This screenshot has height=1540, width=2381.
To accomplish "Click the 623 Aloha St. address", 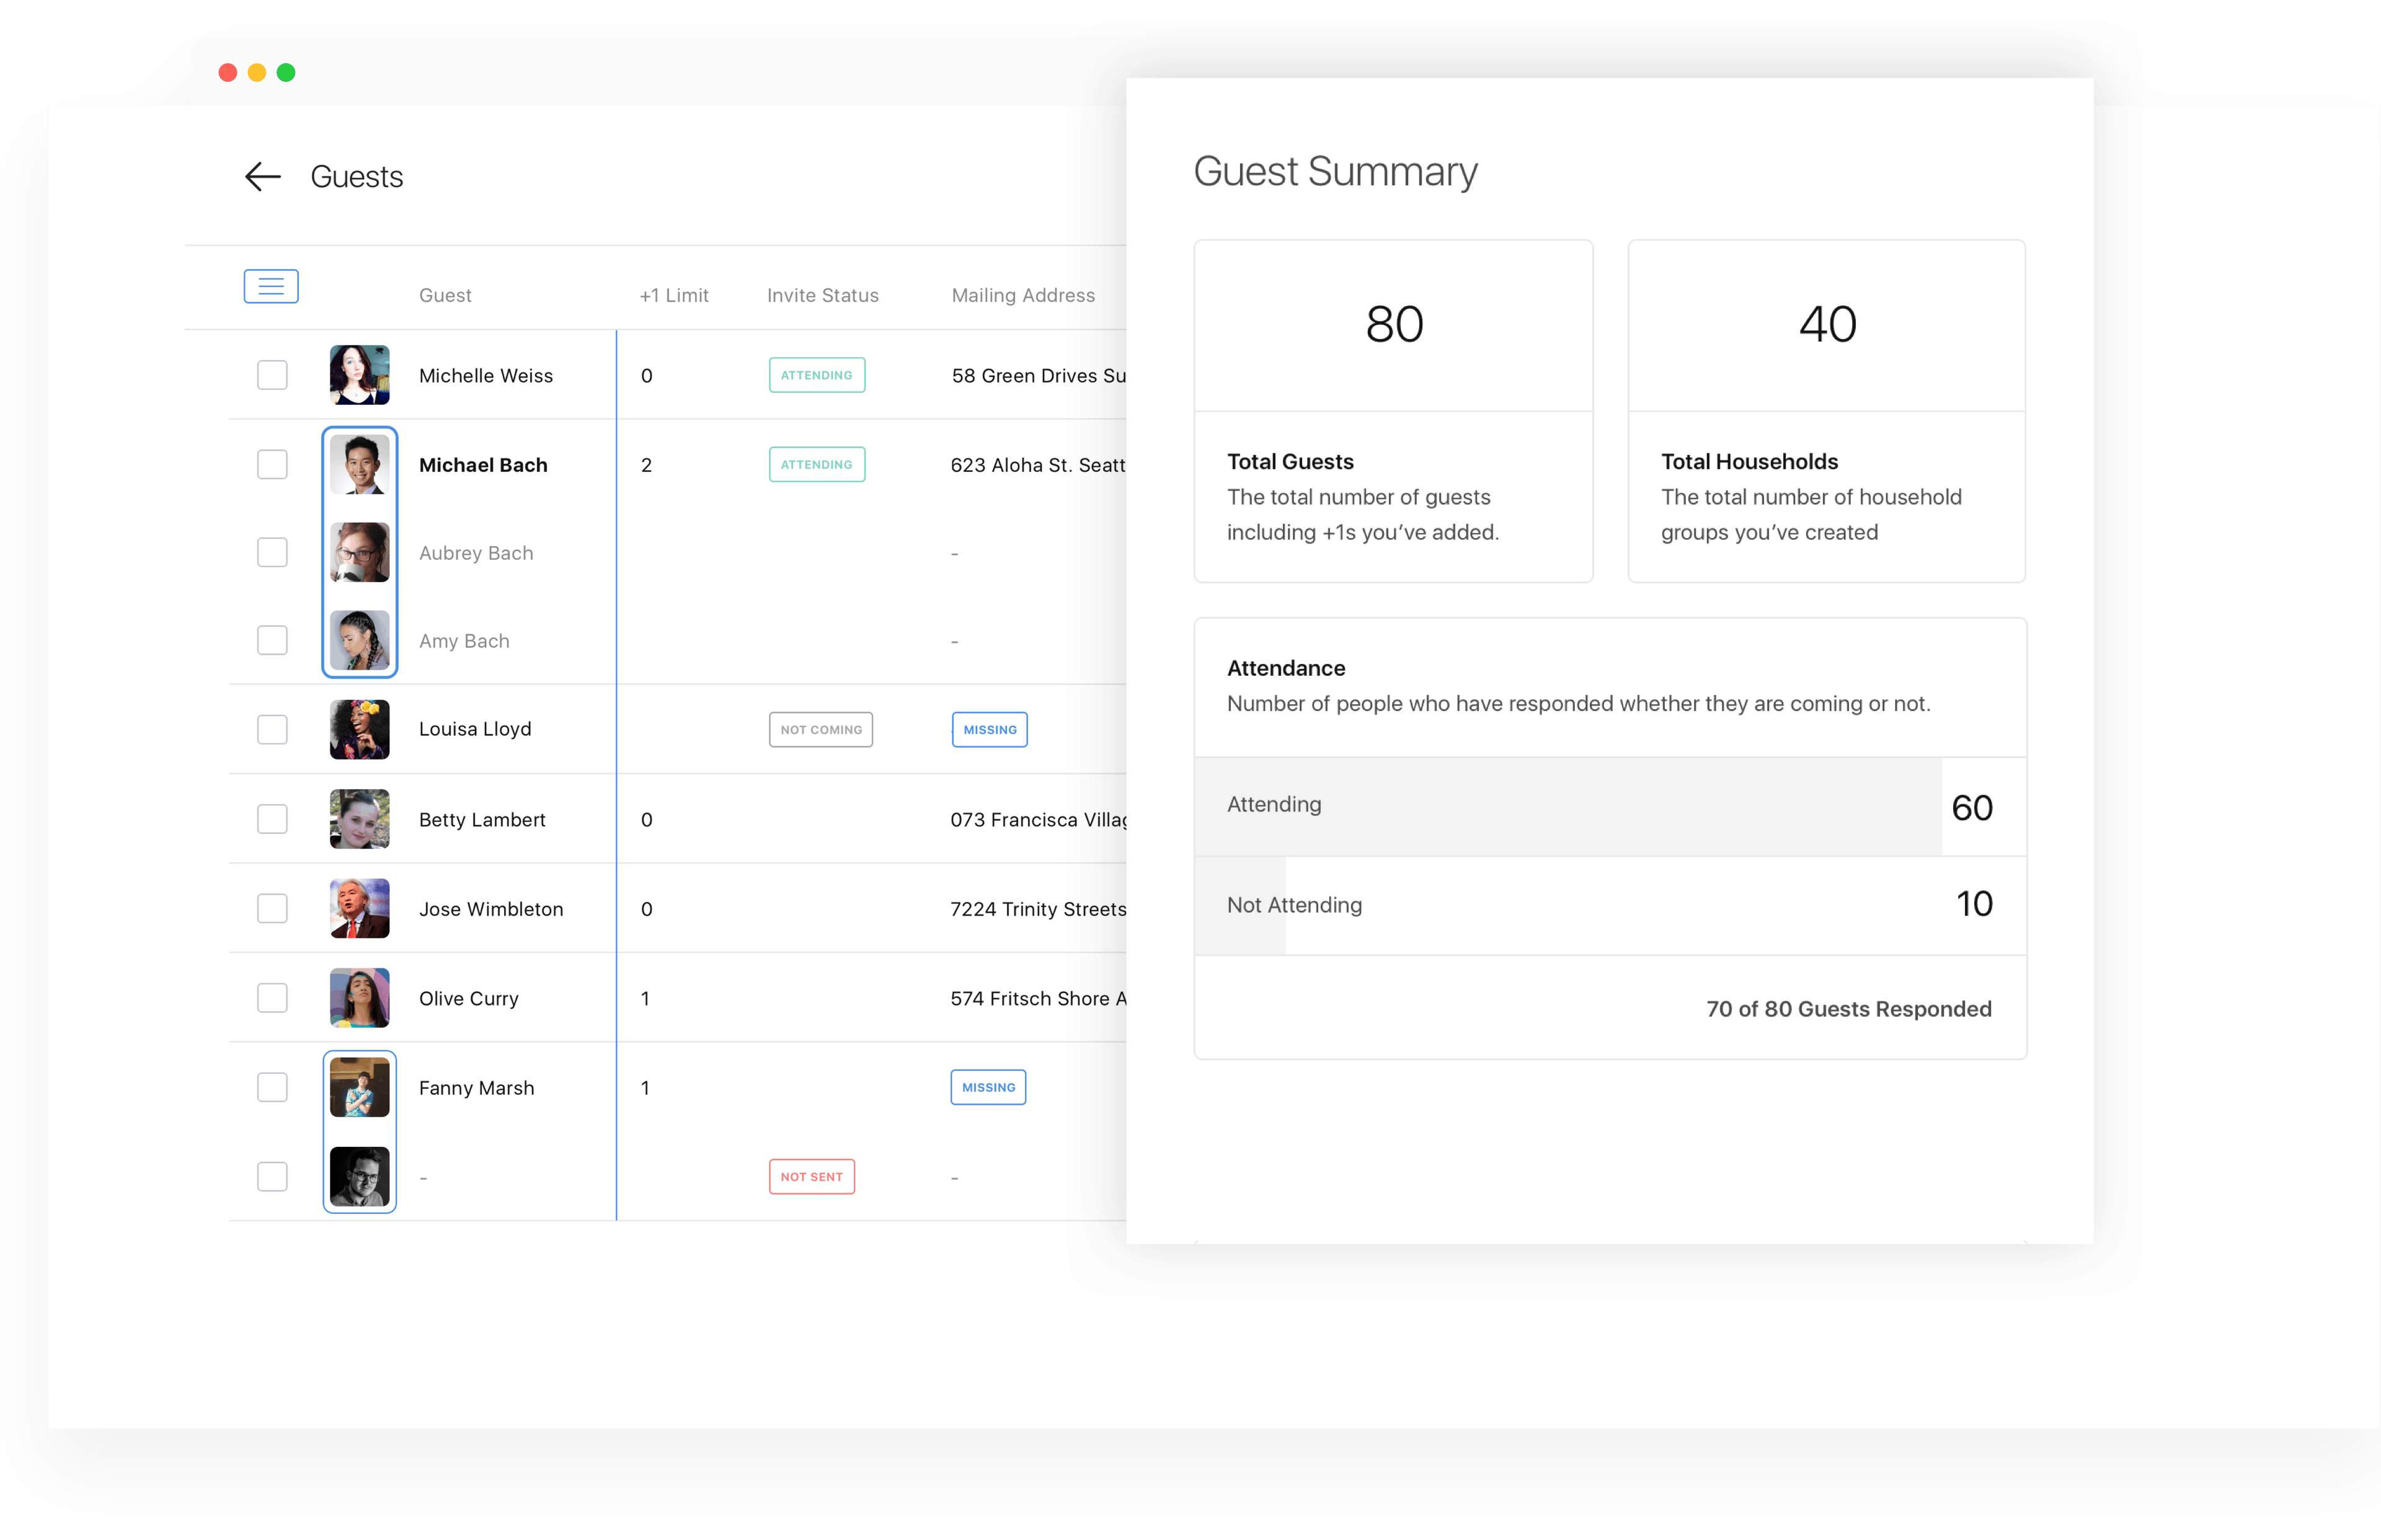I will pyautogui.click(x=1038, y=464).
